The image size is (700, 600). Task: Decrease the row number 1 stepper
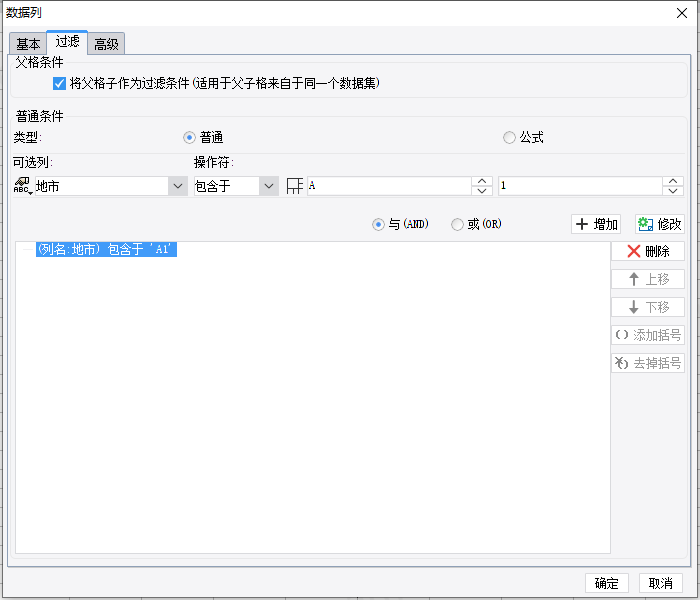pyautogui.click(x=673, y=191)
